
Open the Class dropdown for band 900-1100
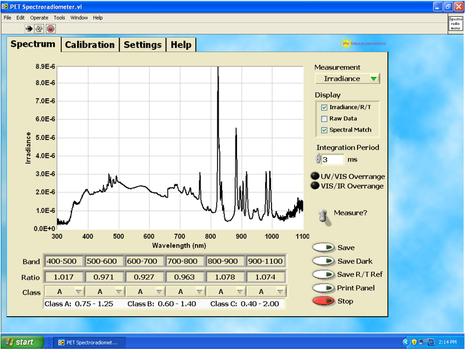tap(266, 292)
